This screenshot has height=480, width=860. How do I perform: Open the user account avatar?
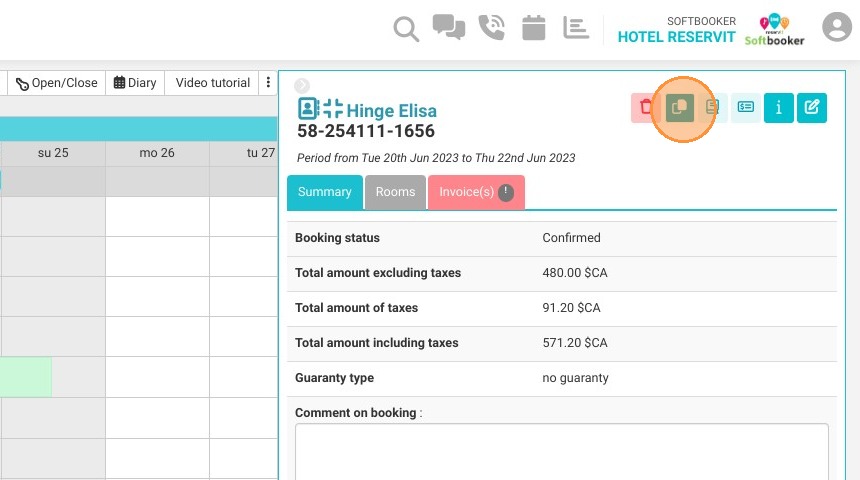(x=837, y=26)
